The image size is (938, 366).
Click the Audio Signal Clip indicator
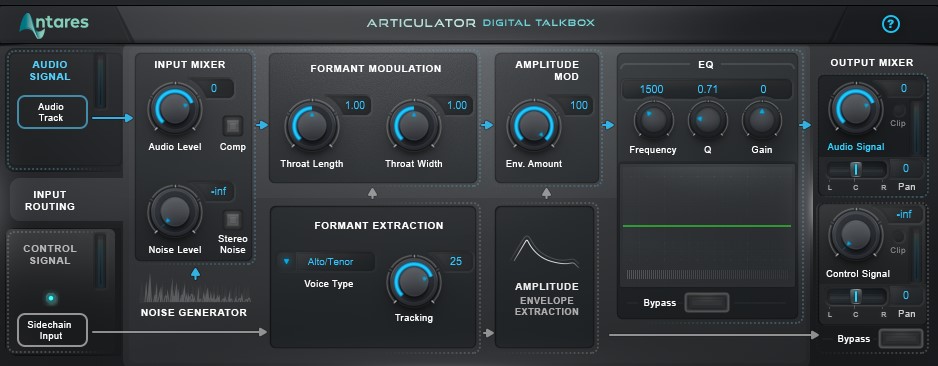point(898,111)
